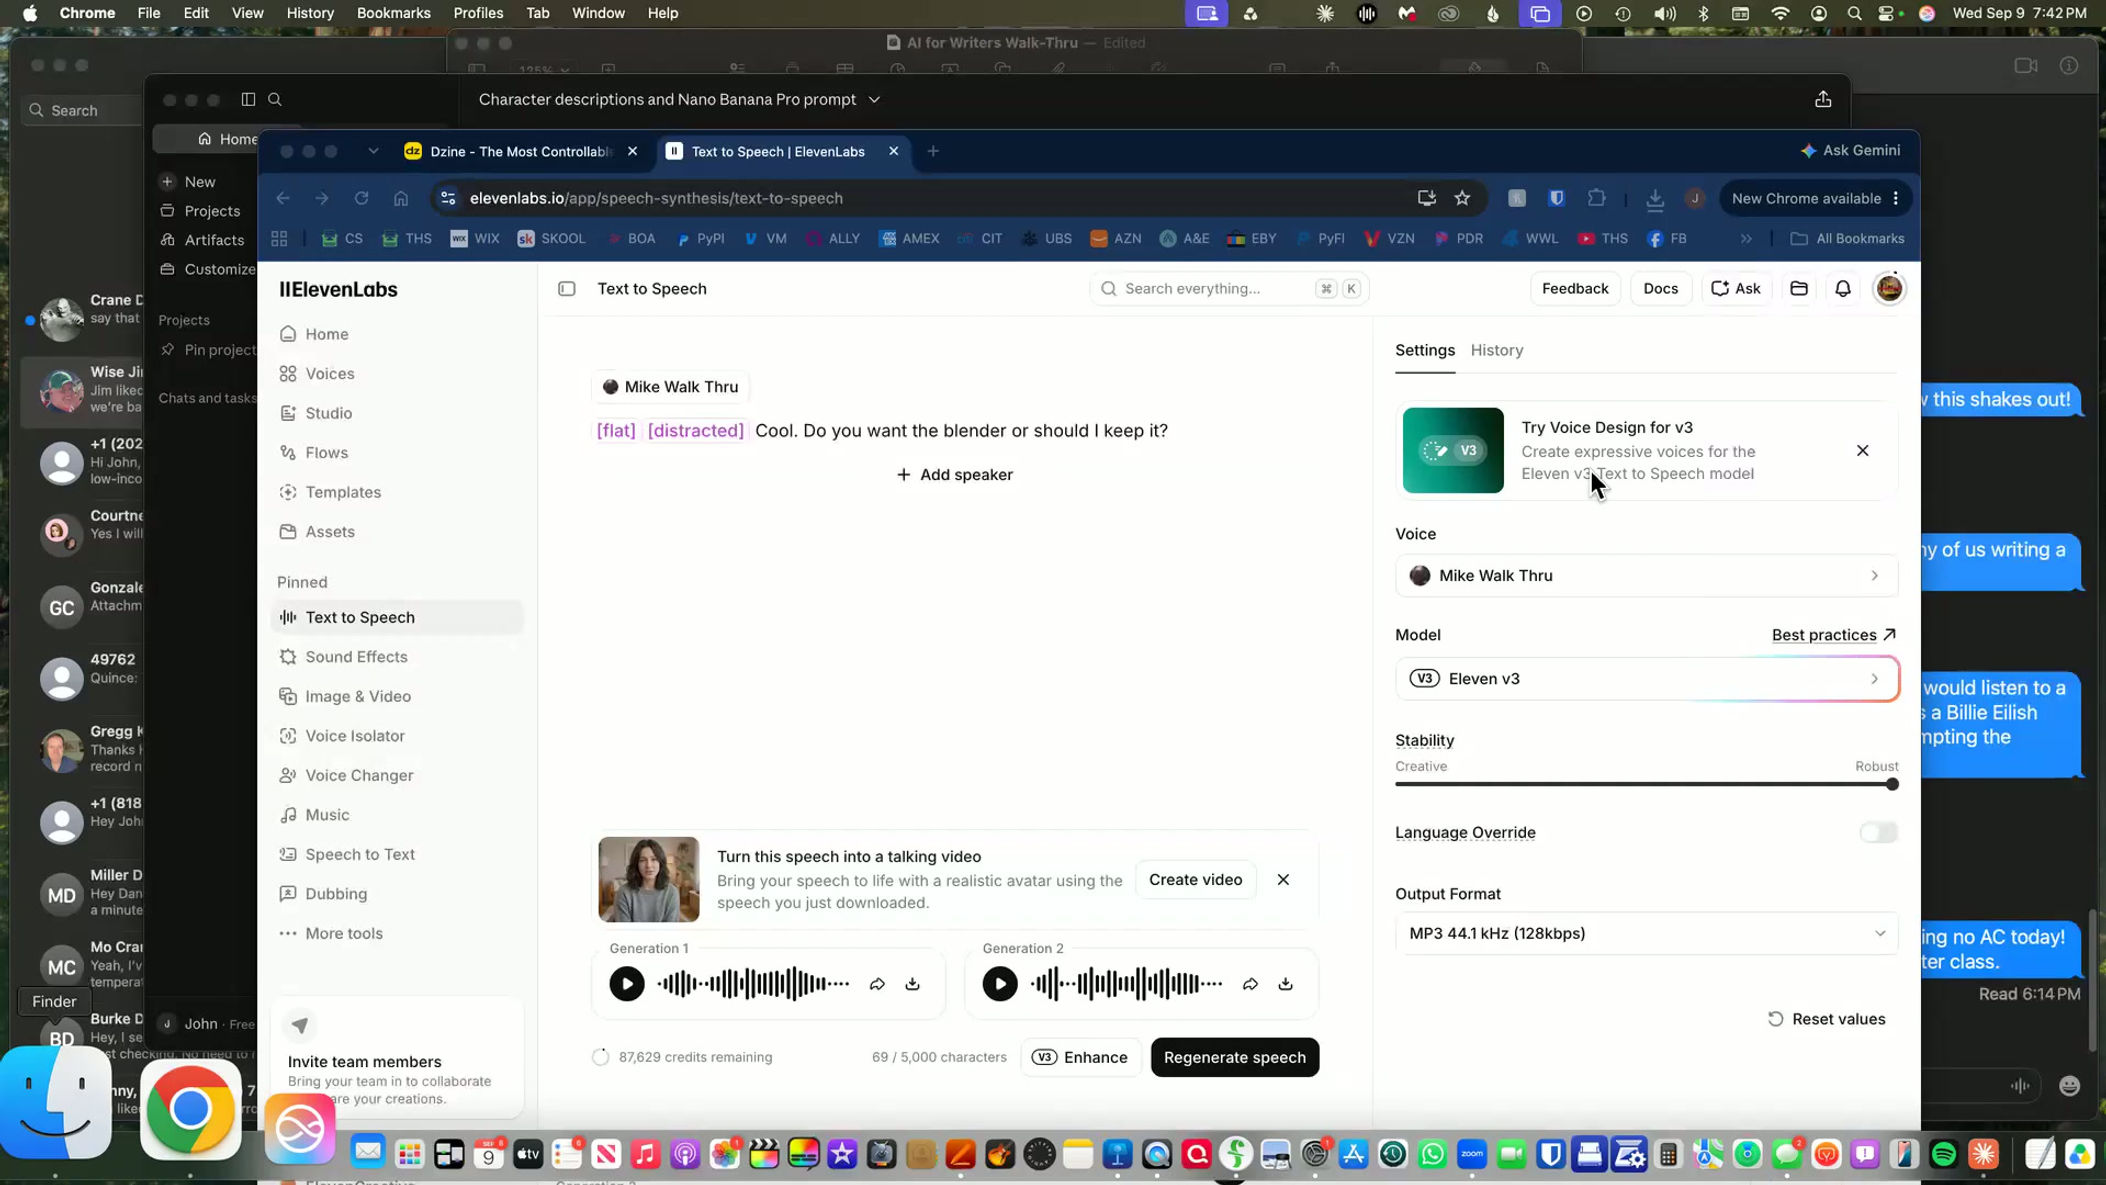Click the Enhance button
Screen dimensions: 2106x1185
pyautogui.click(x=1080, y=1057)
